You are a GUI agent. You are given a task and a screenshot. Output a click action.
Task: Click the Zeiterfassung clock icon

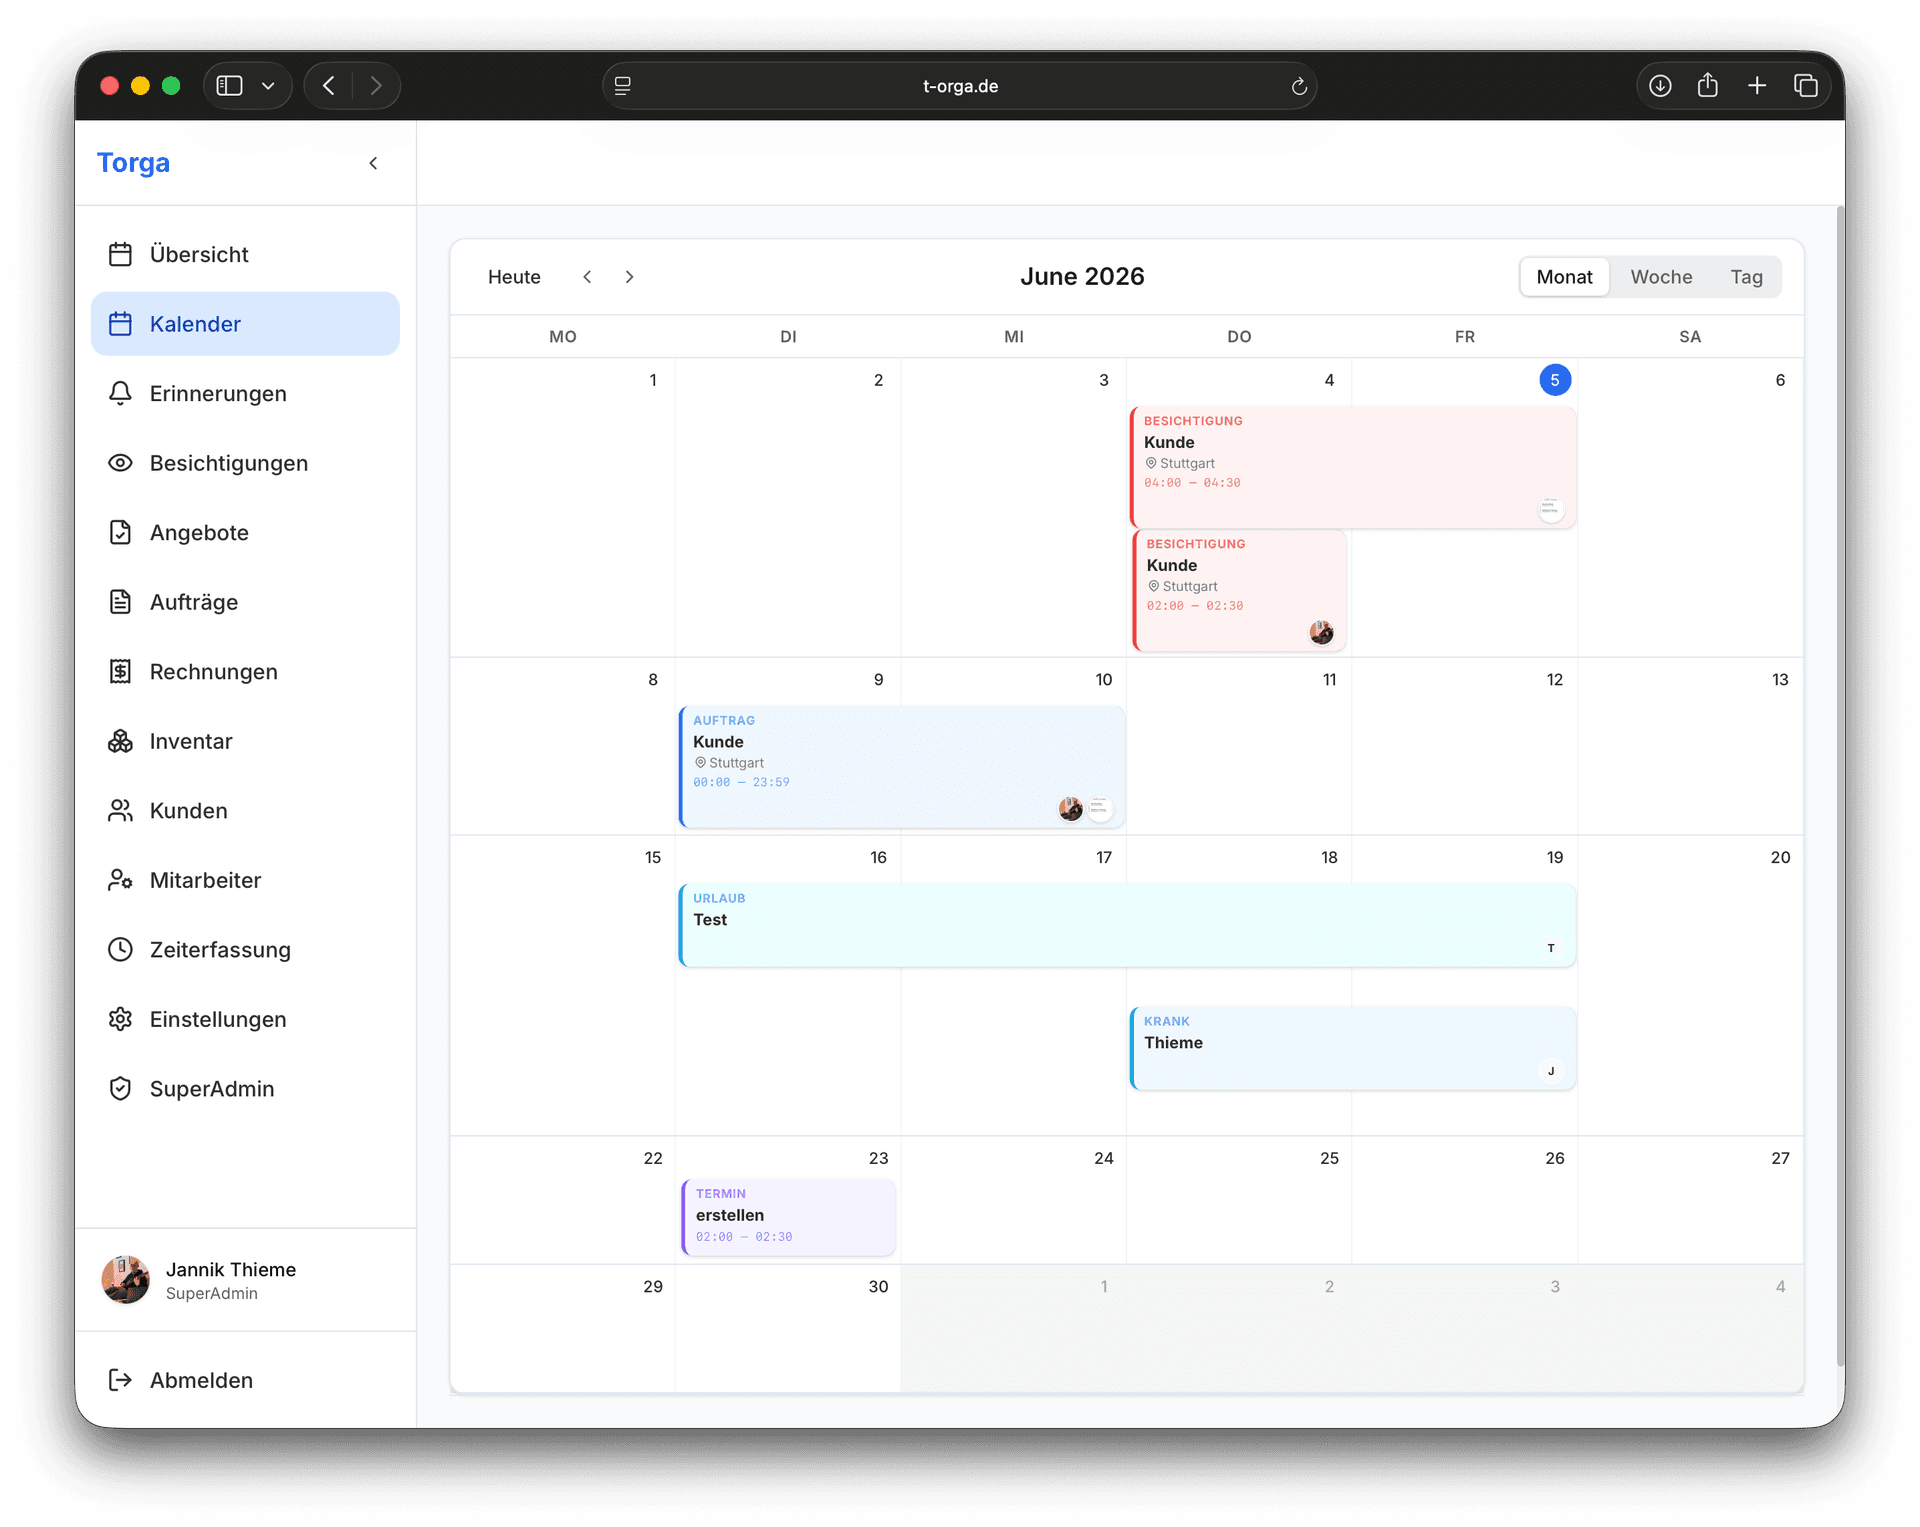(x=120, y=949)
